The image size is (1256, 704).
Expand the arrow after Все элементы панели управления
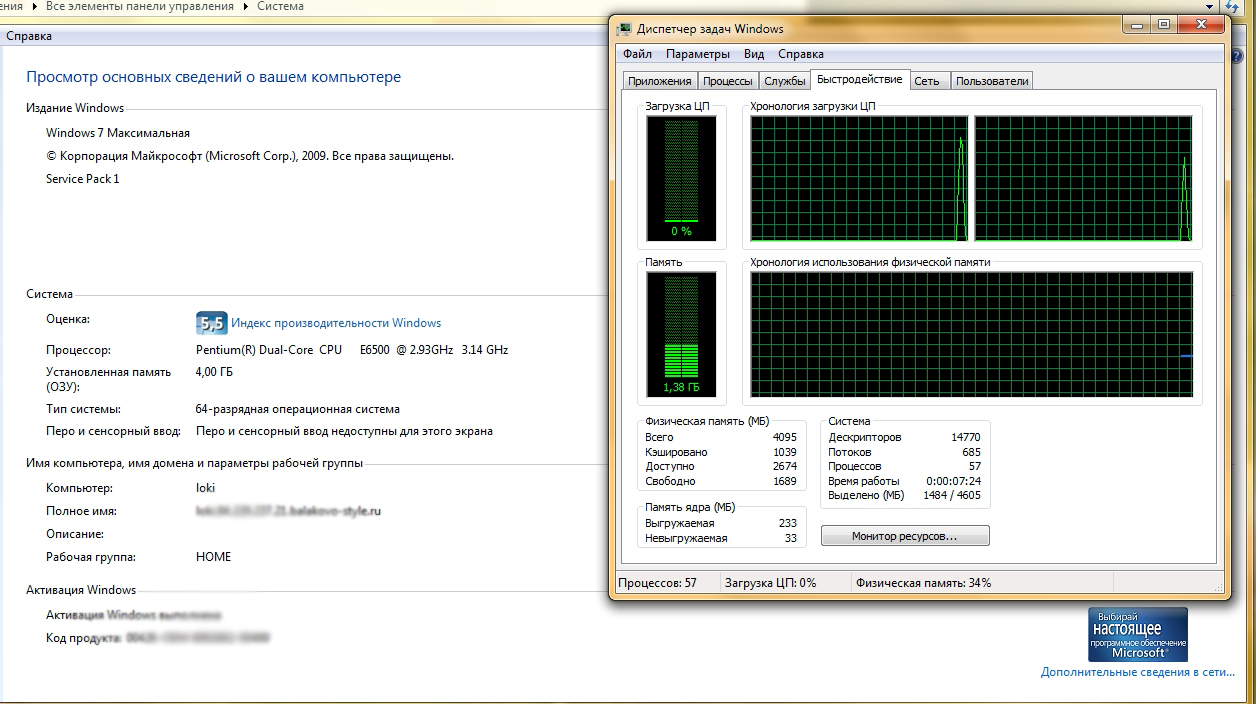pos(246,6)
